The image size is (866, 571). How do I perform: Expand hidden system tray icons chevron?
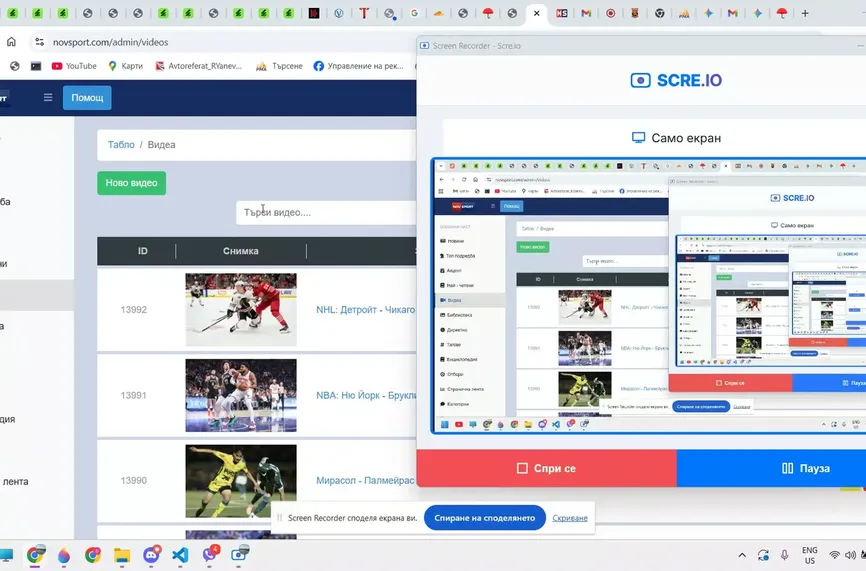click(x=741, y=554)
